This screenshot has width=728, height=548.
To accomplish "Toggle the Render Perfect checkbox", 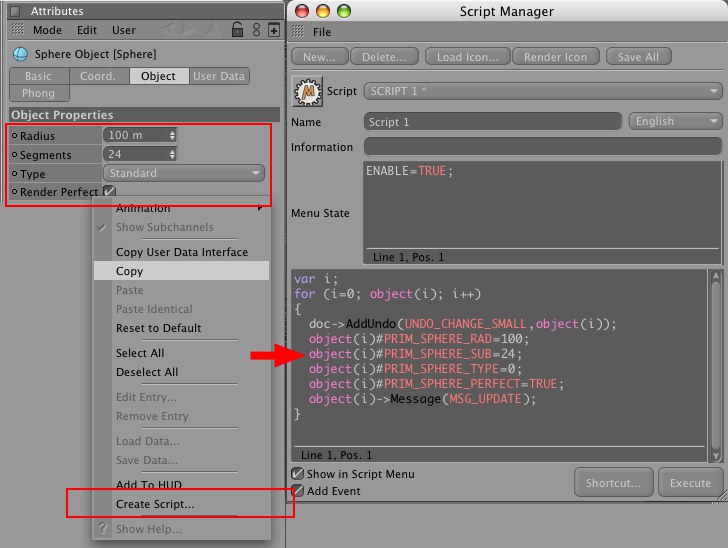I will pos(110,191).
